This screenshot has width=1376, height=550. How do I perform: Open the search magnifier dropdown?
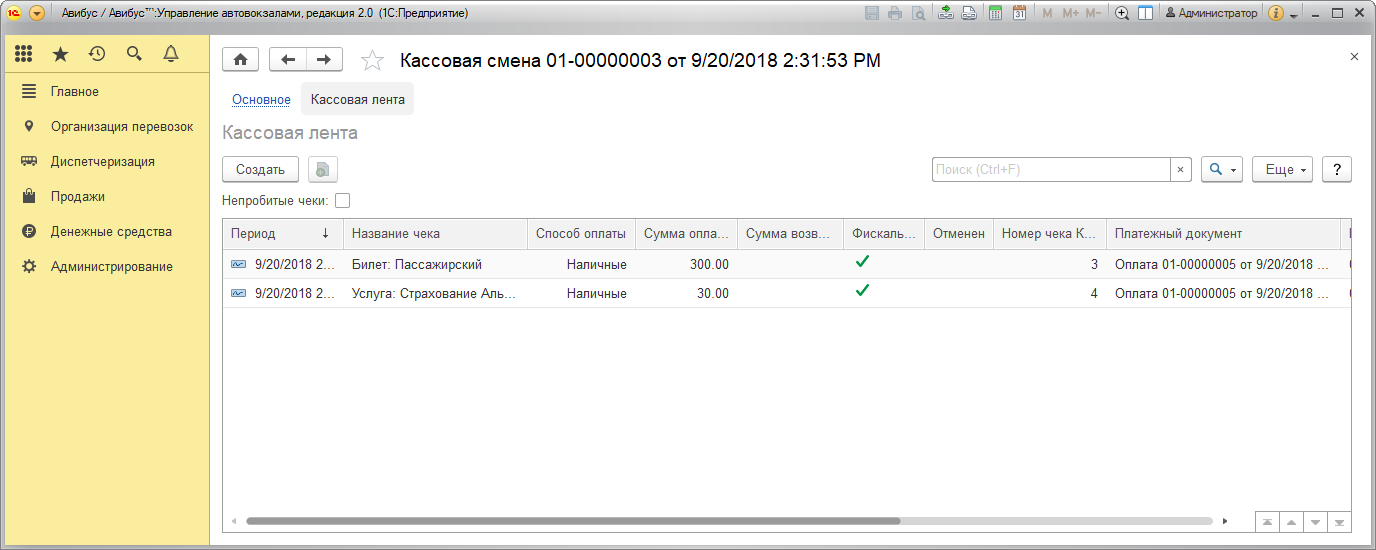[x=1222, y=170]
